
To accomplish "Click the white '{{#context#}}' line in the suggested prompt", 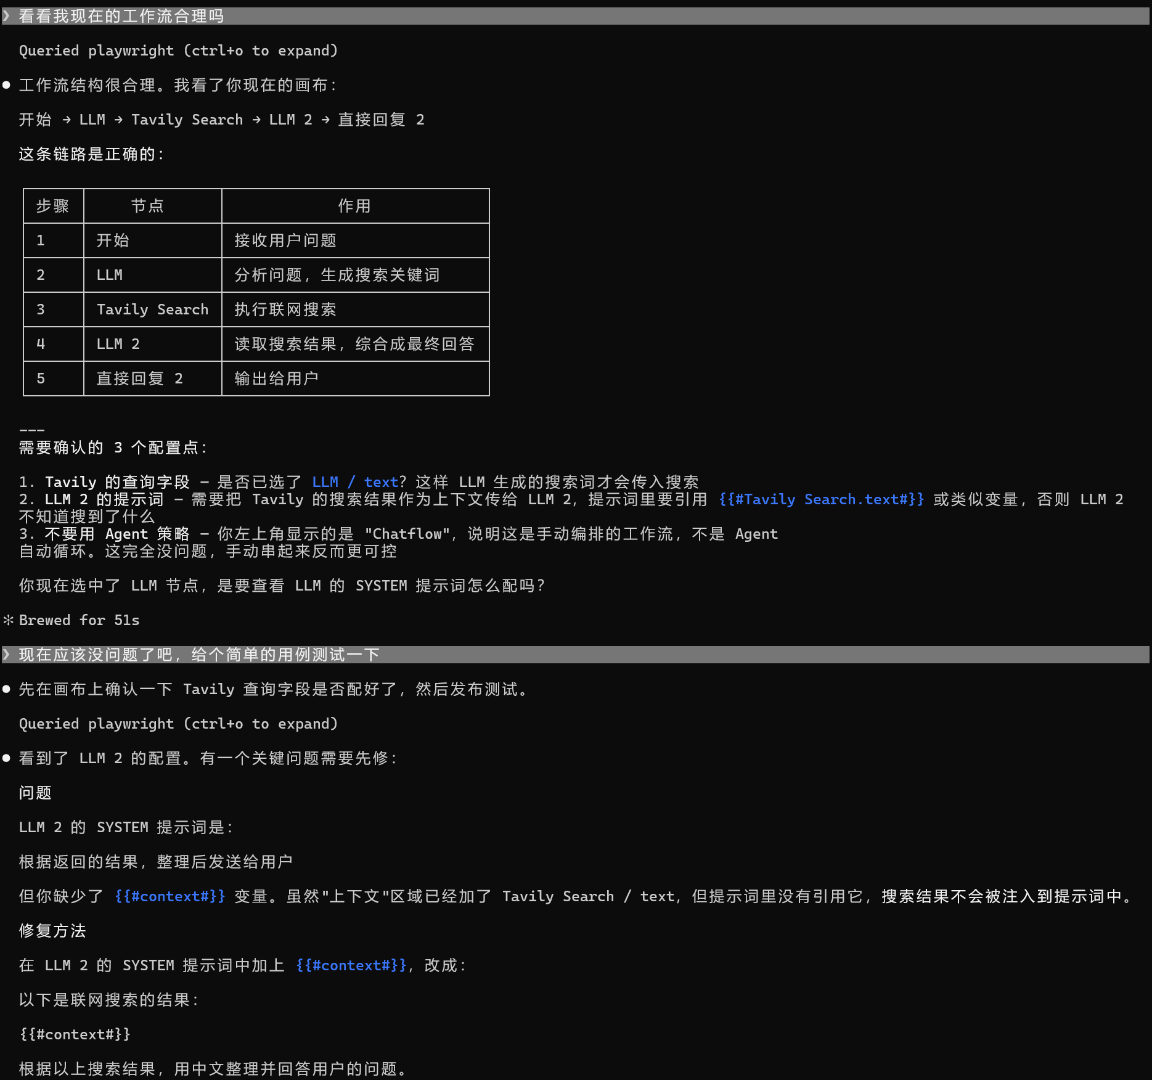I will click(x=75, y=1034).
